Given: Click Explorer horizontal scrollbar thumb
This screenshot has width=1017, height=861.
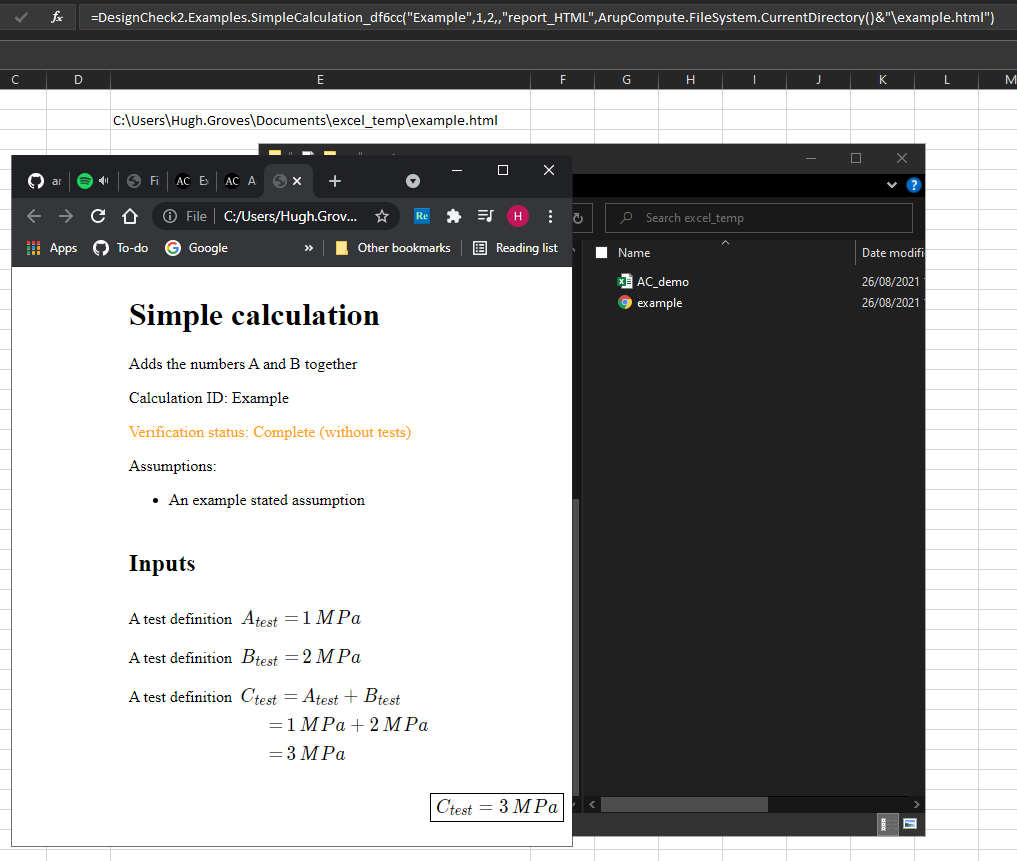Looking at the screenshot, I should (684, 805).
